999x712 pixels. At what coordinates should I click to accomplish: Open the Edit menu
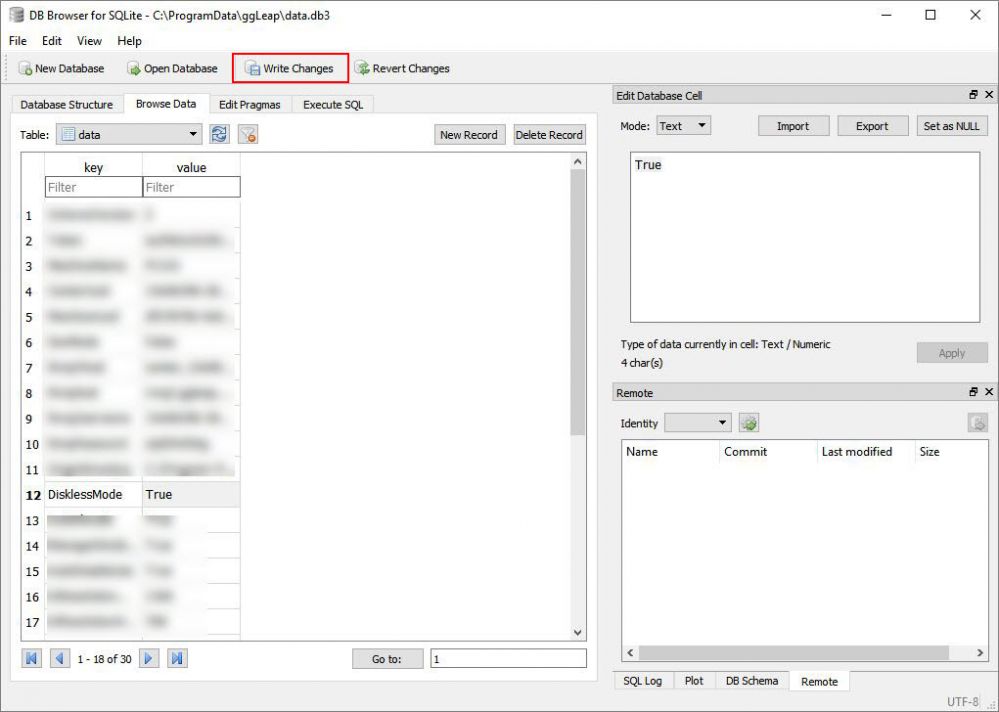[x=52, y=41]
